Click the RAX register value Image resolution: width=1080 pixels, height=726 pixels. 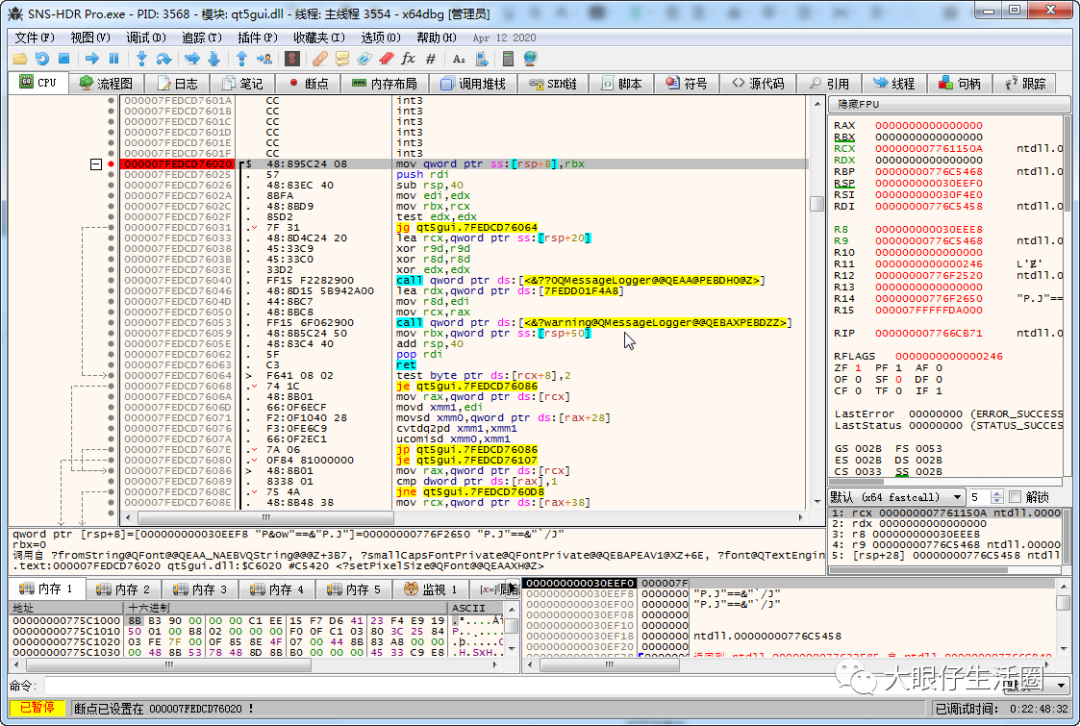(x=928, y=125)
